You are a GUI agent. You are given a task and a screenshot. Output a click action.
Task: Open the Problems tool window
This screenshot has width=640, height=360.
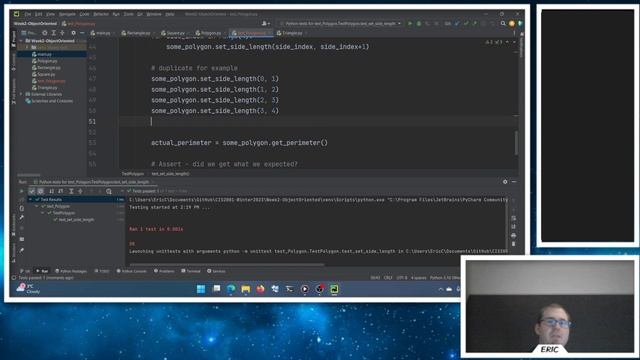click(164, 271)
